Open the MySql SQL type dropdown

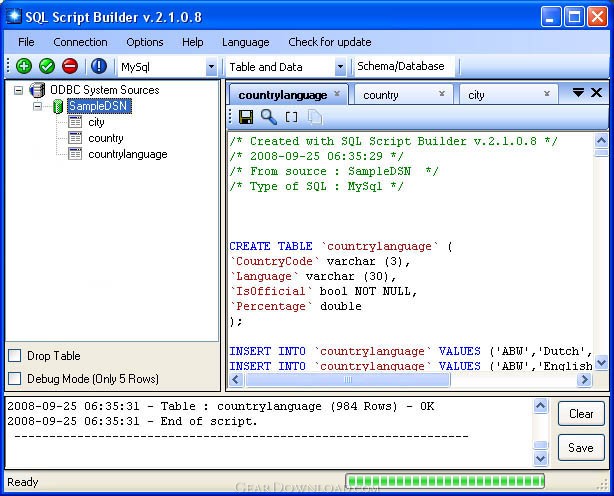pyautogui.click(x=211, y=67)
